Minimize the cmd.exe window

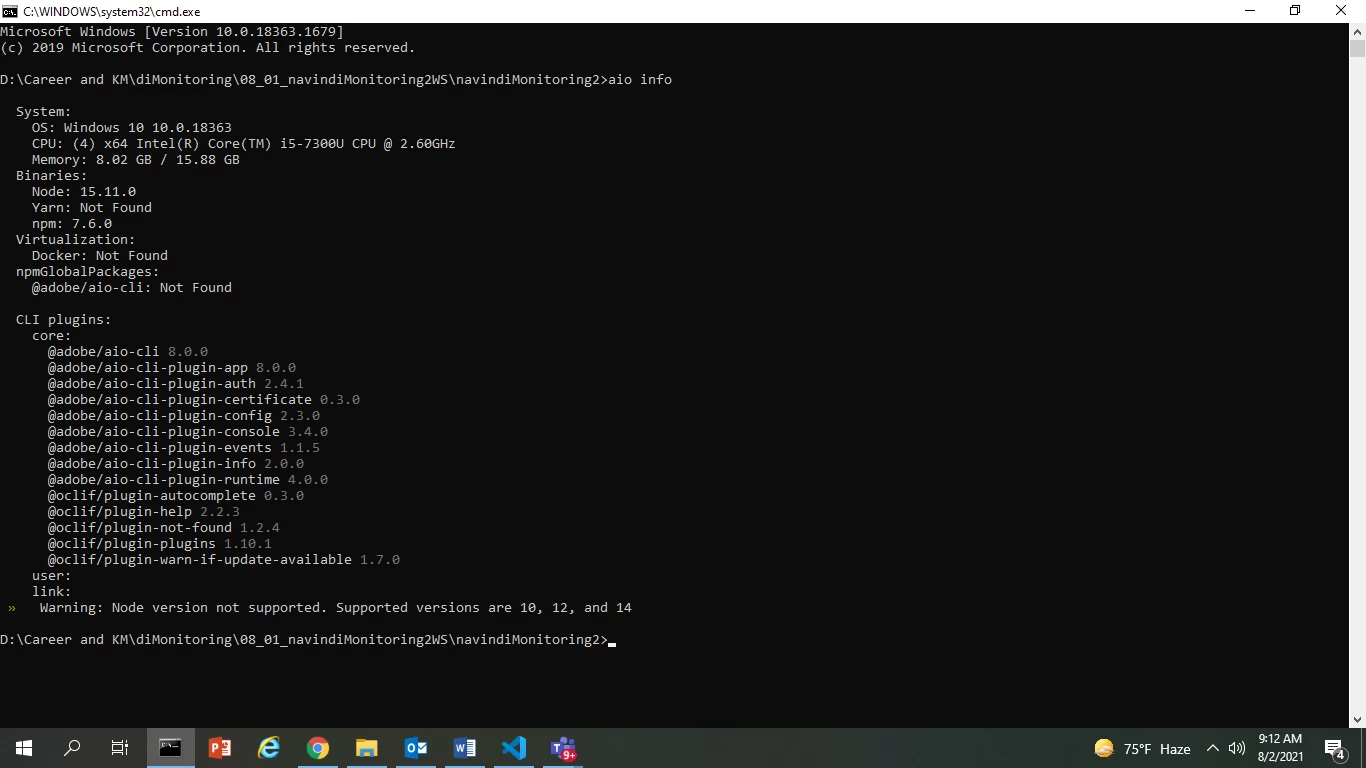tap(1250, 11)
